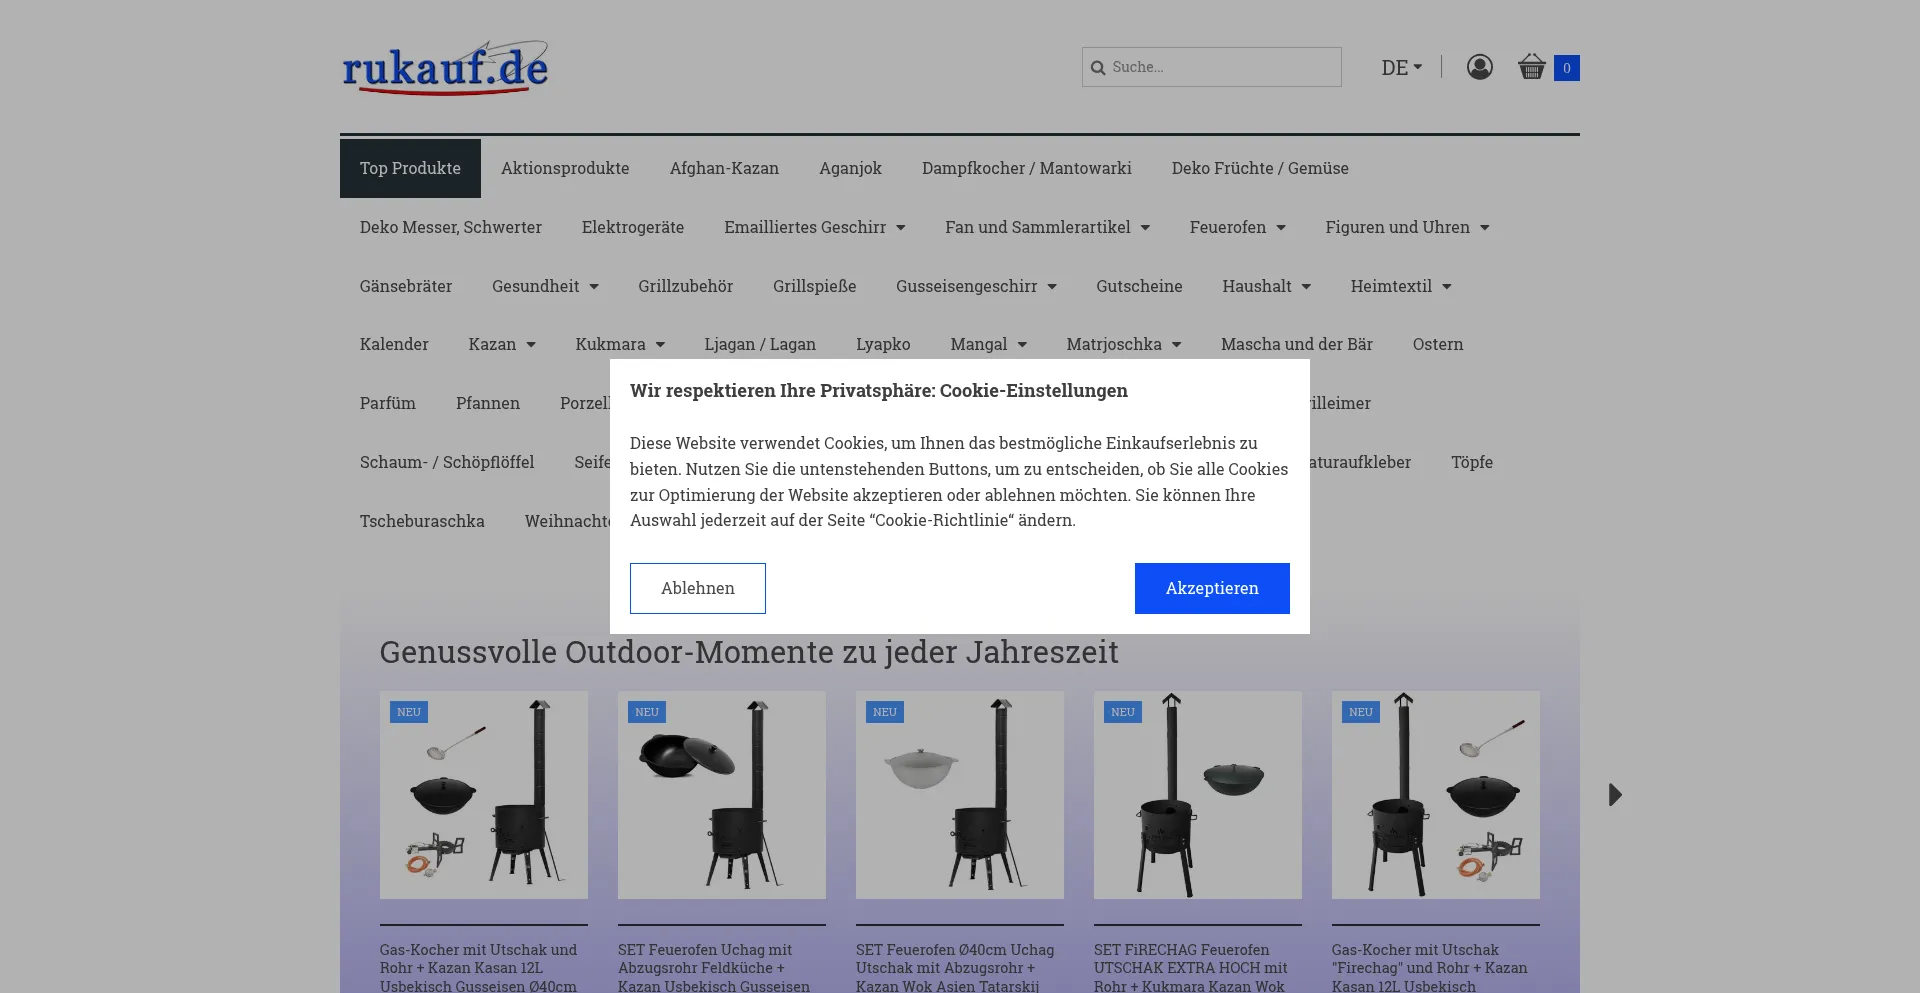Click the search magnifier icon
The width and height of the screenshot is (1920, 993).
coord(1098,68)
